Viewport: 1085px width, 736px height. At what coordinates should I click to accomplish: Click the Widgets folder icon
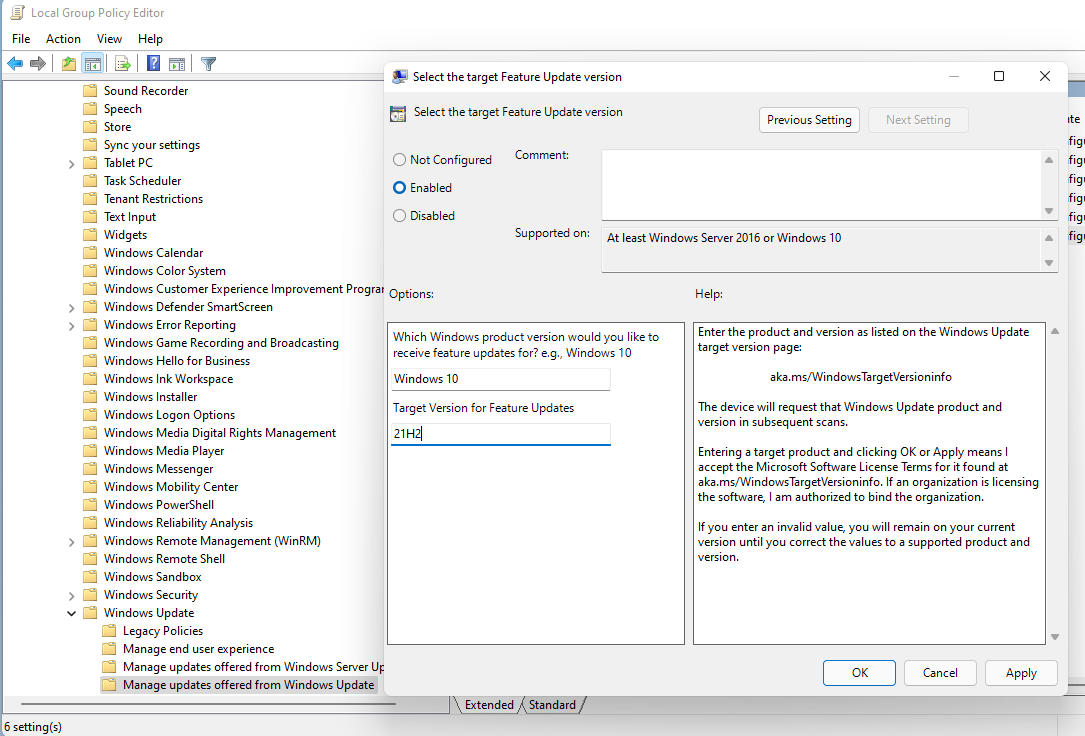(x=90, y=234)
